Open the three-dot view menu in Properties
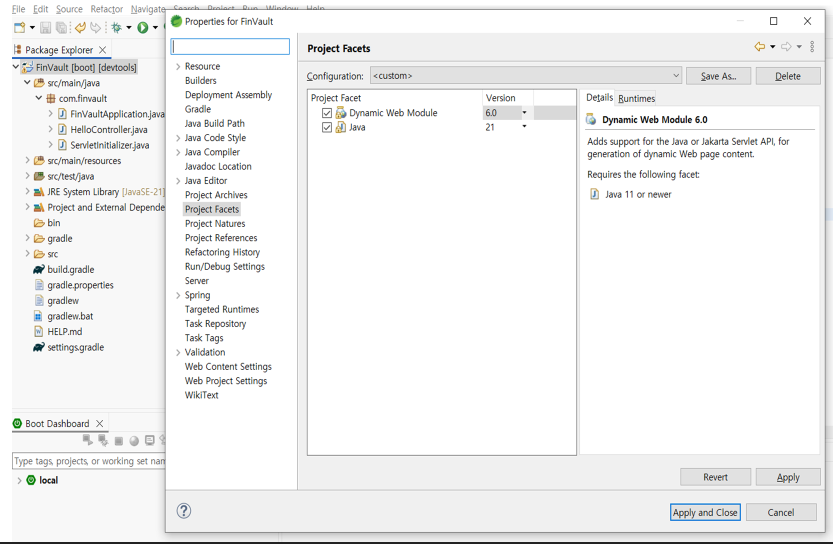 click(812, 47)
